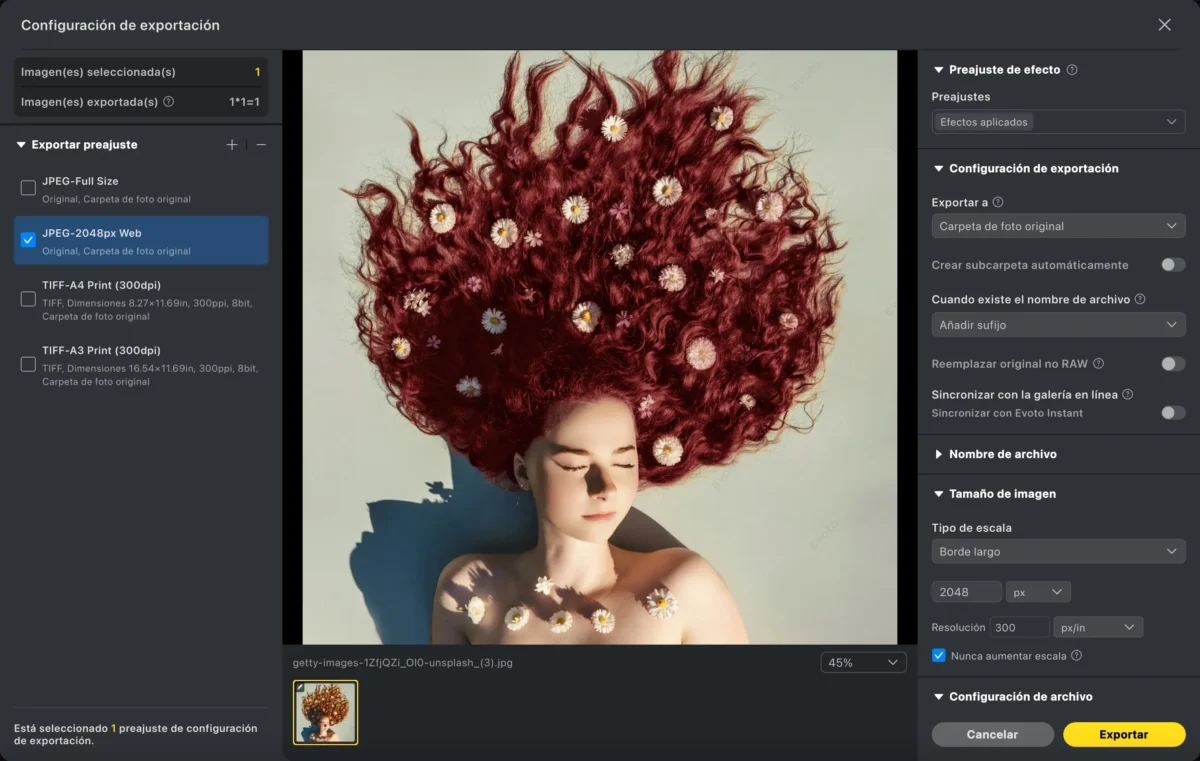Close the Configuración de exportación dialog
The image size is (1200, 761).
coord(1164,25)
